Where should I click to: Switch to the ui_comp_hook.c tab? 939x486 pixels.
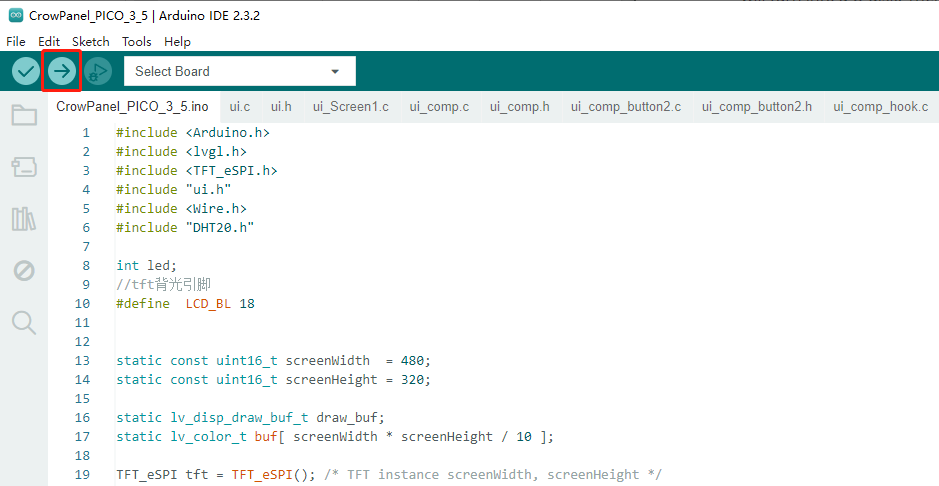[x=880, y=107]
